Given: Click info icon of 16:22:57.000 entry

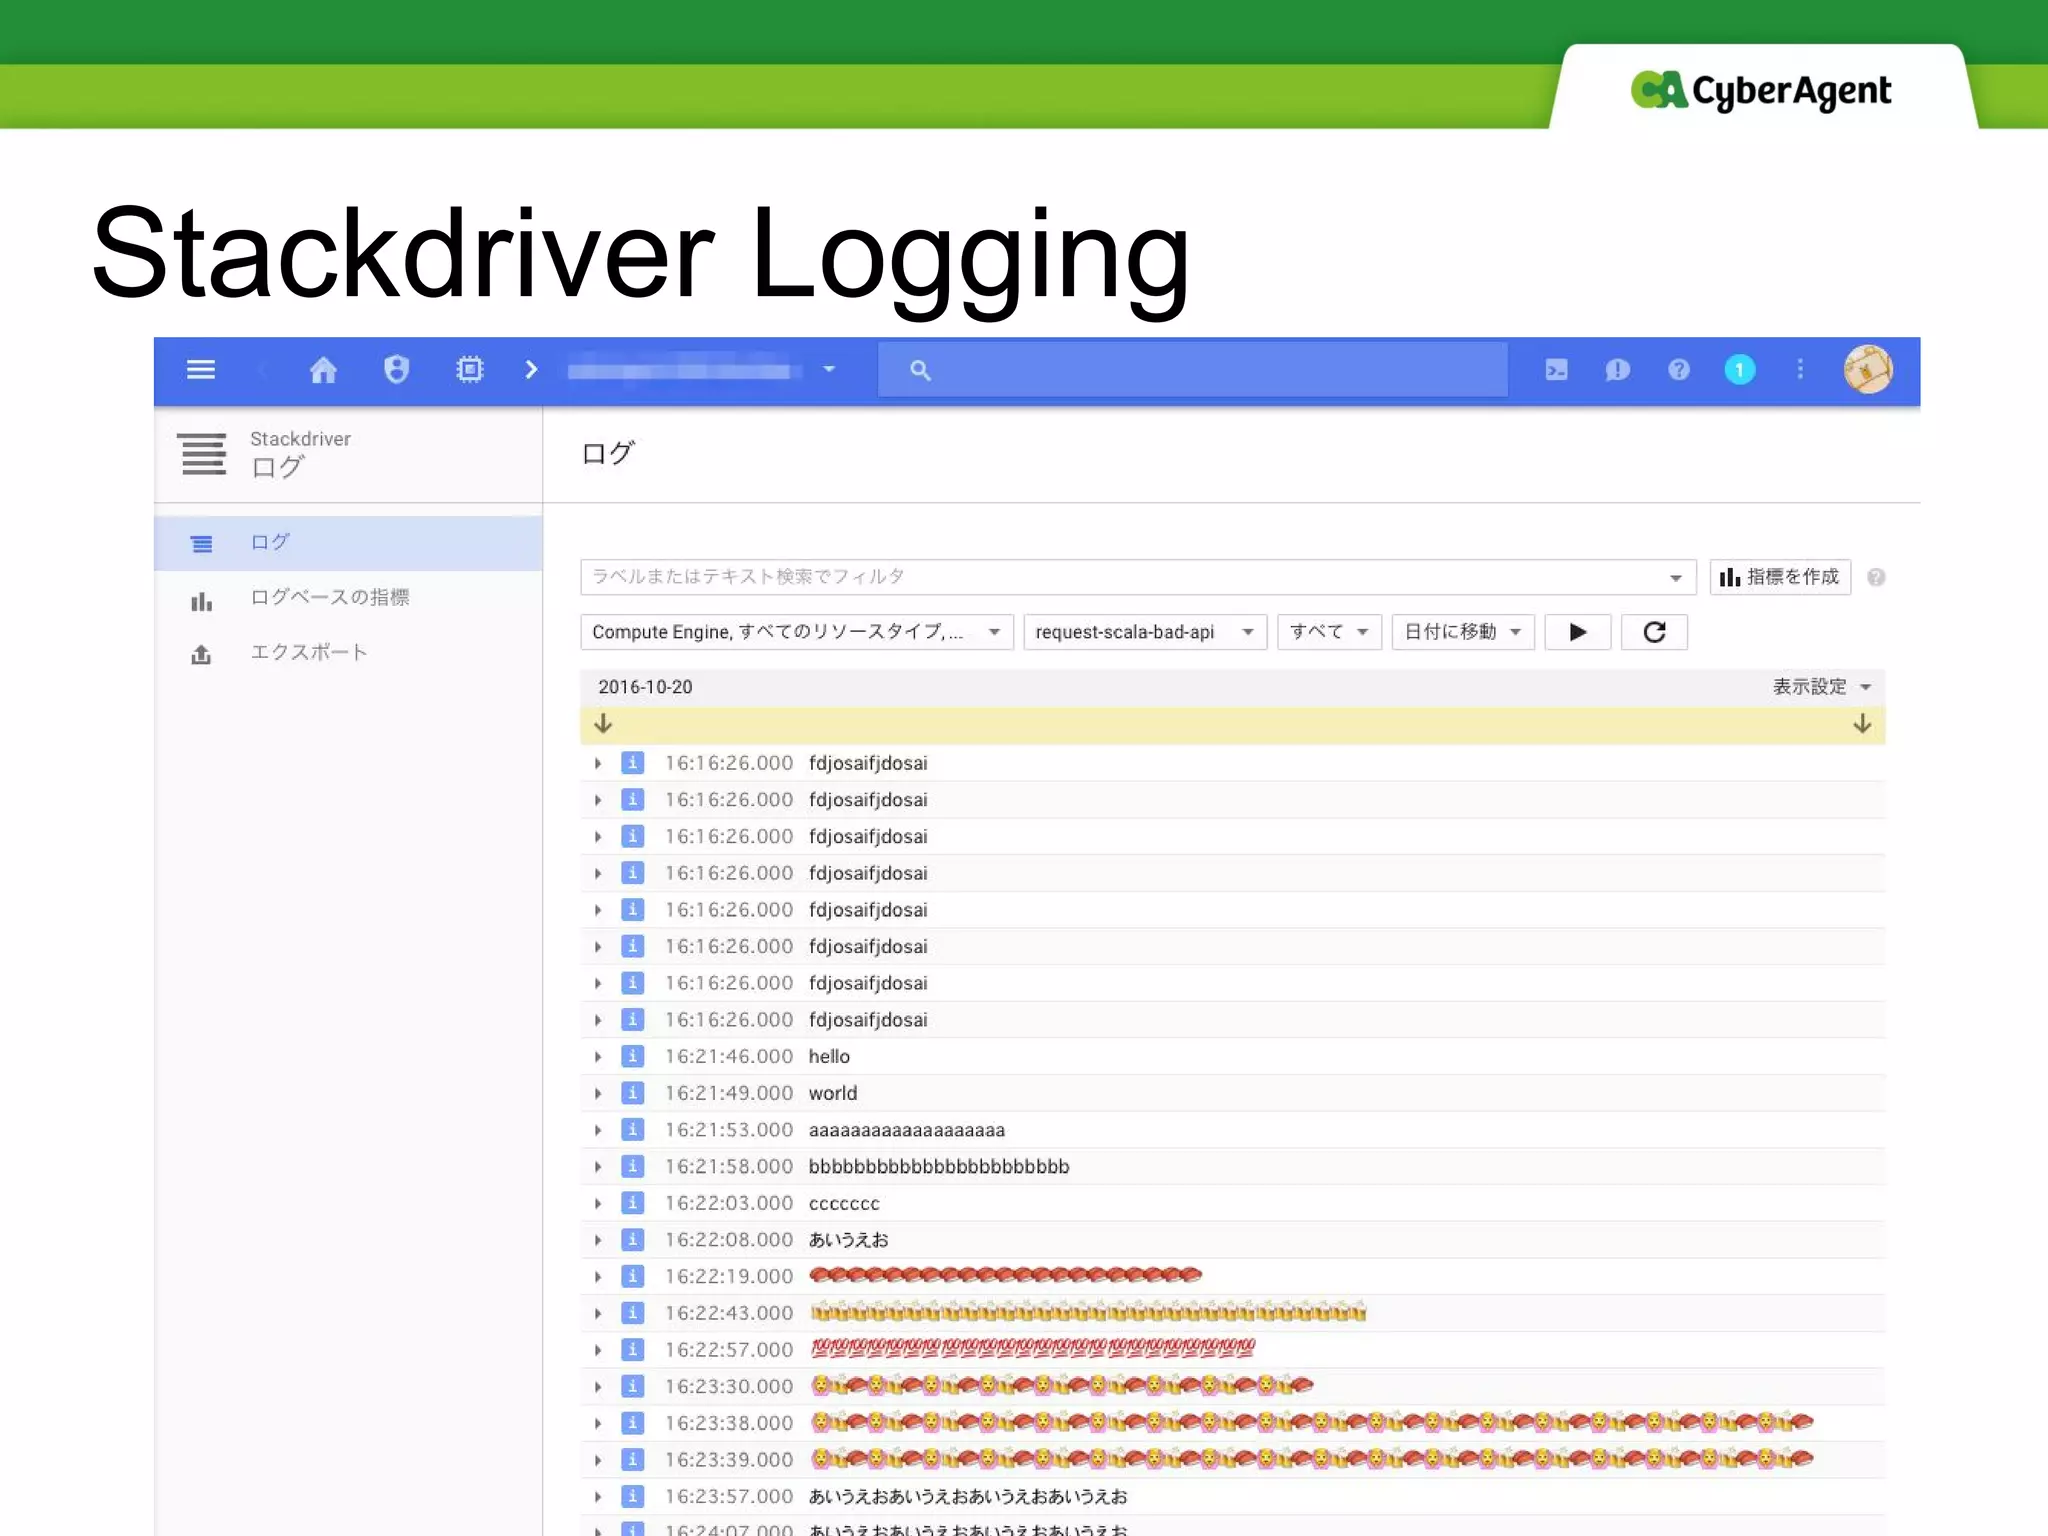Looking at the screenshot, I should click(632, 1350).
